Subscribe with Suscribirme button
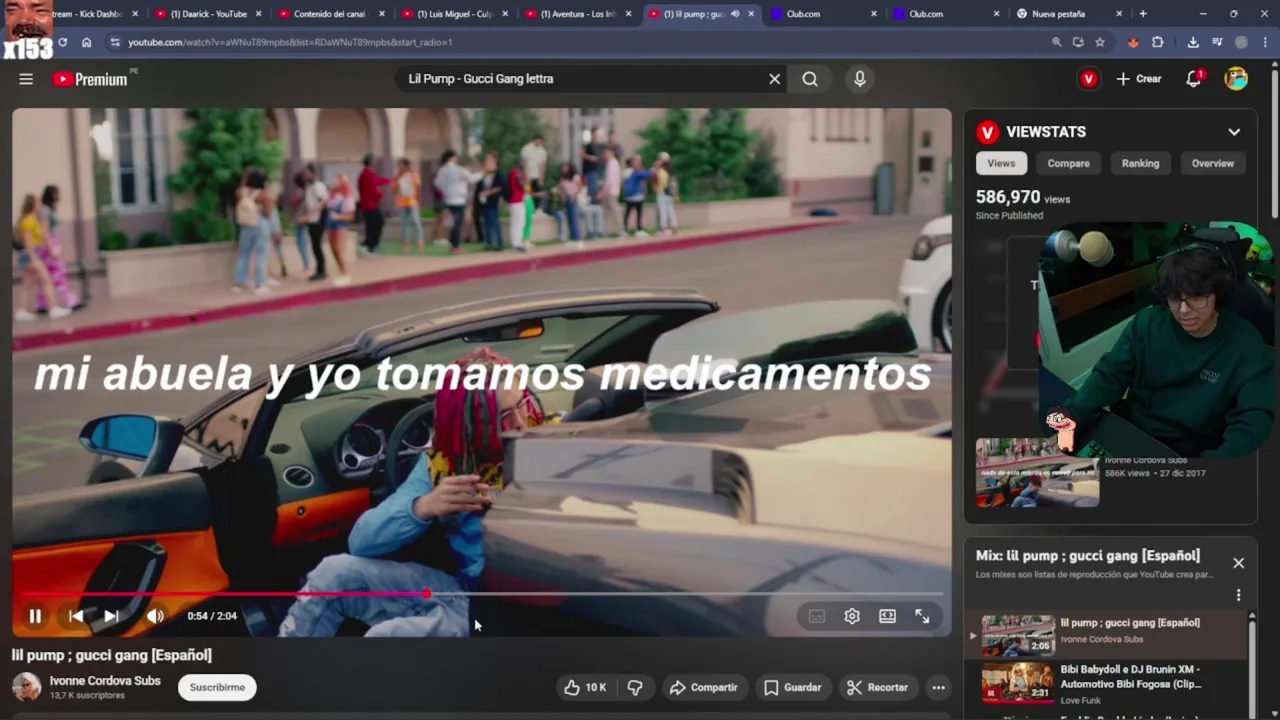 [217, 687]
